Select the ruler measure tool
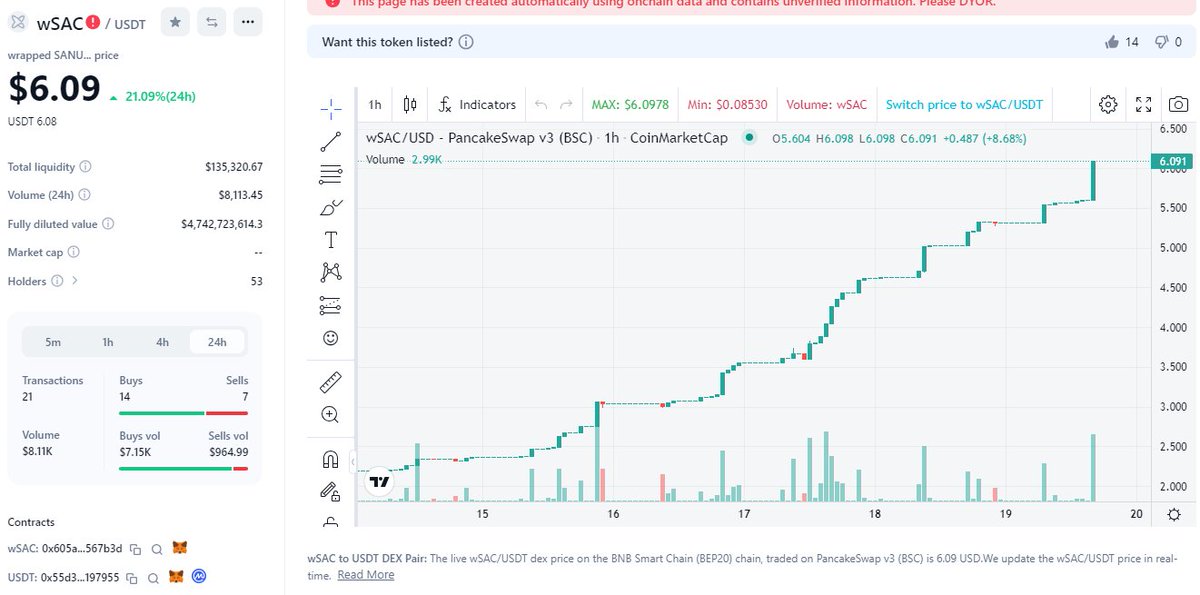The width and height of the screenshot is (1200, 595). click(x=331, y=382)
